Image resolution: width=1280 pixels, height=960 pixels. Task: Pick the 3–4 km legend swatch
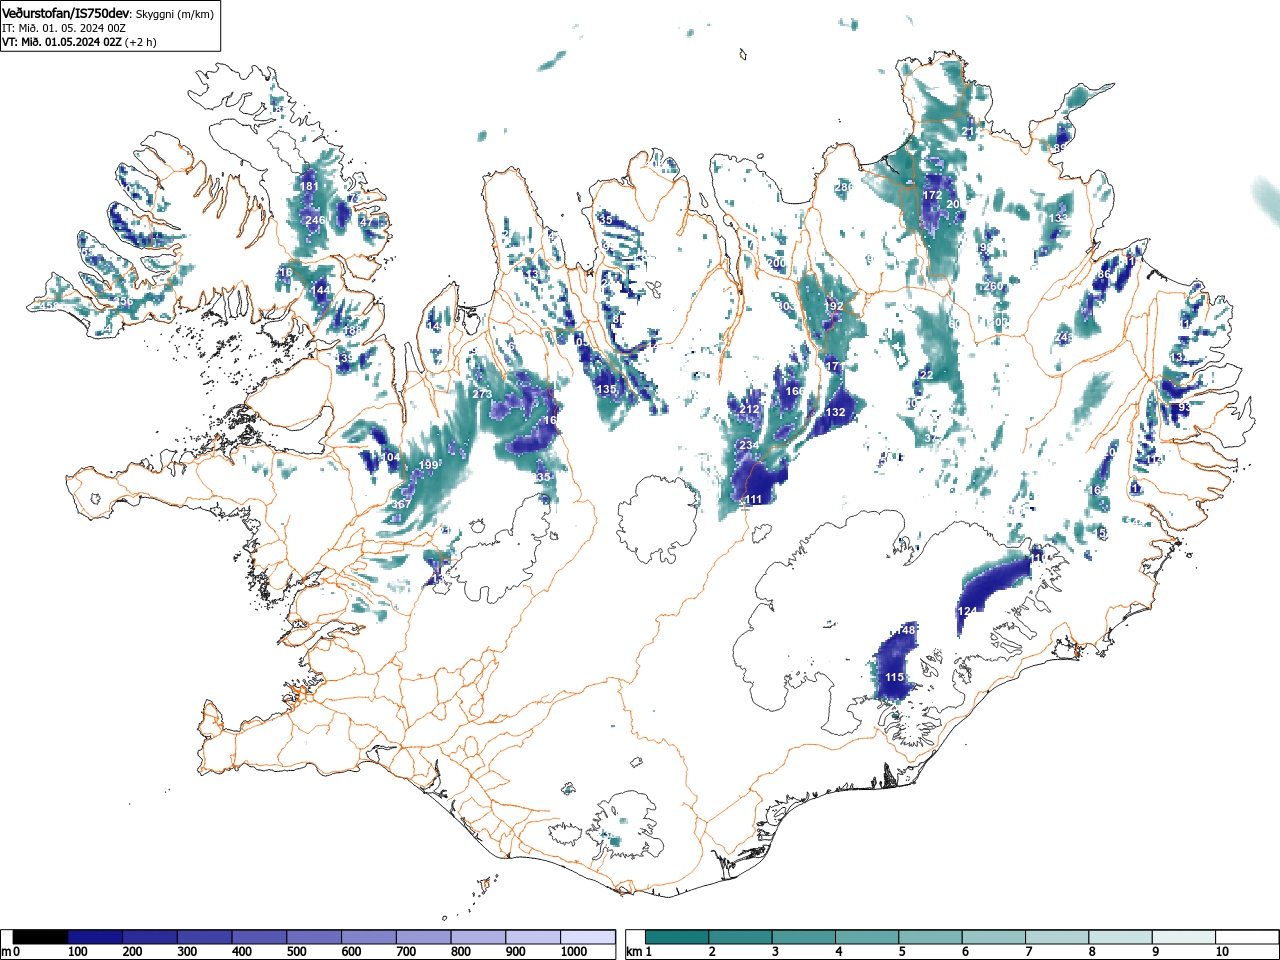(x=803, y=937)
